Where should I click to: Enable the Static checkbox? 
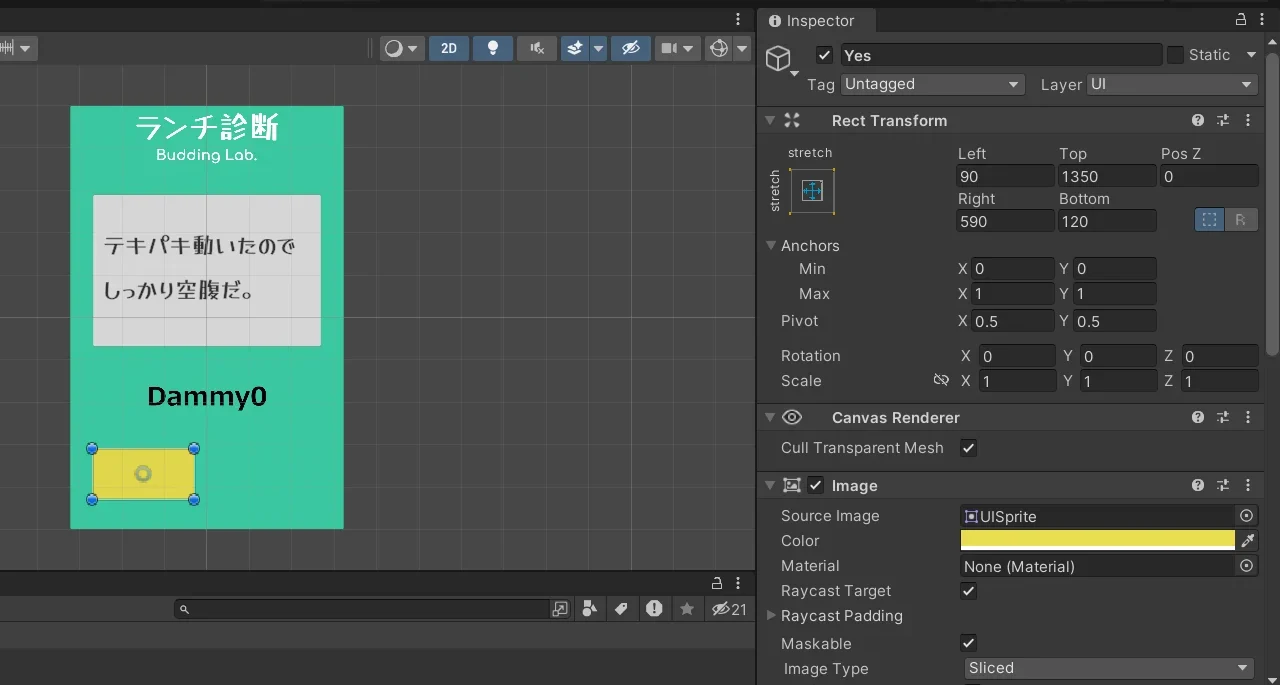[1175, 55]
